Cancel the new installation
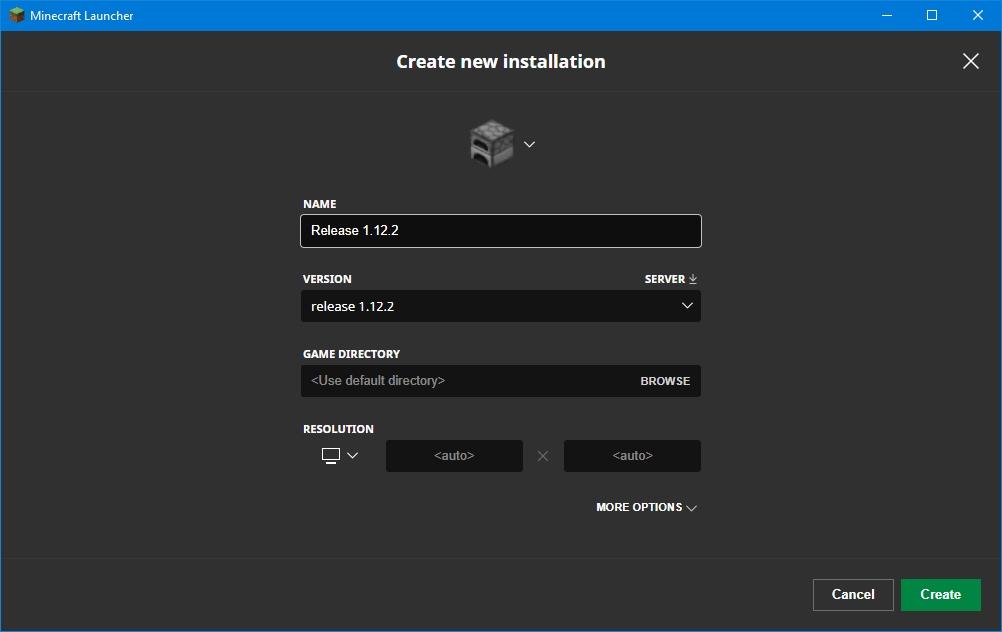1002x632 pixels. (852, 595)
